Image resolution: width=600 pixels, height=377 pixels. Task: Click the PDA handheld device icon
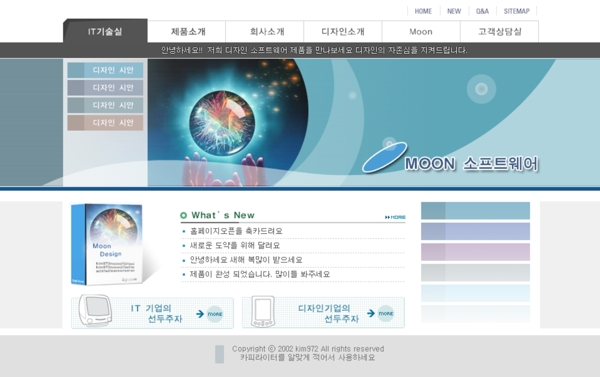[263, 312]
